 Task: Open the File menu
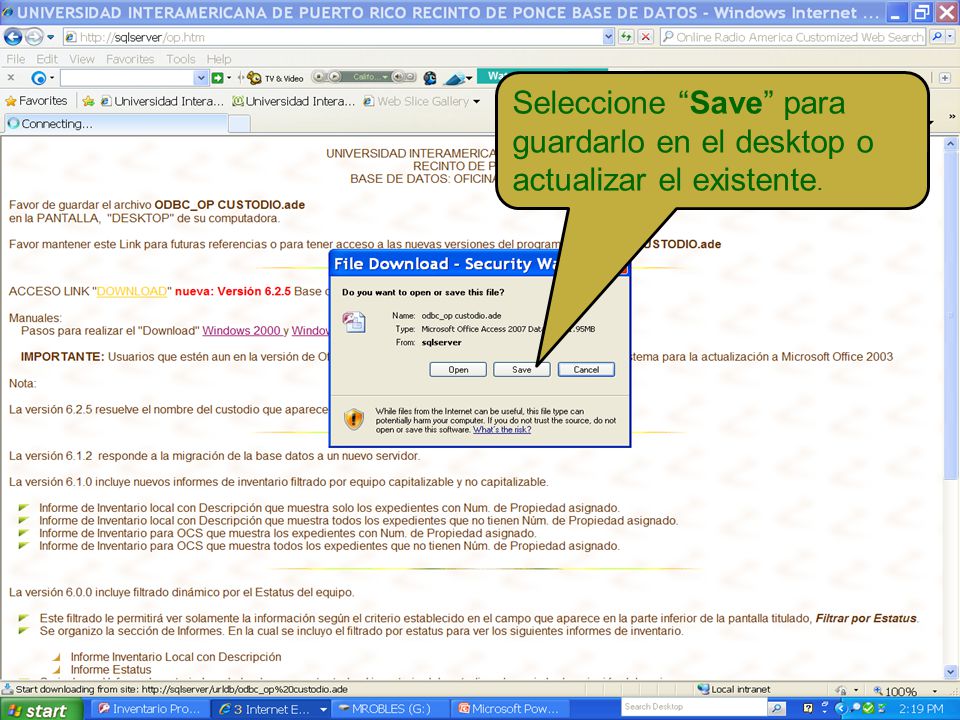16,59
